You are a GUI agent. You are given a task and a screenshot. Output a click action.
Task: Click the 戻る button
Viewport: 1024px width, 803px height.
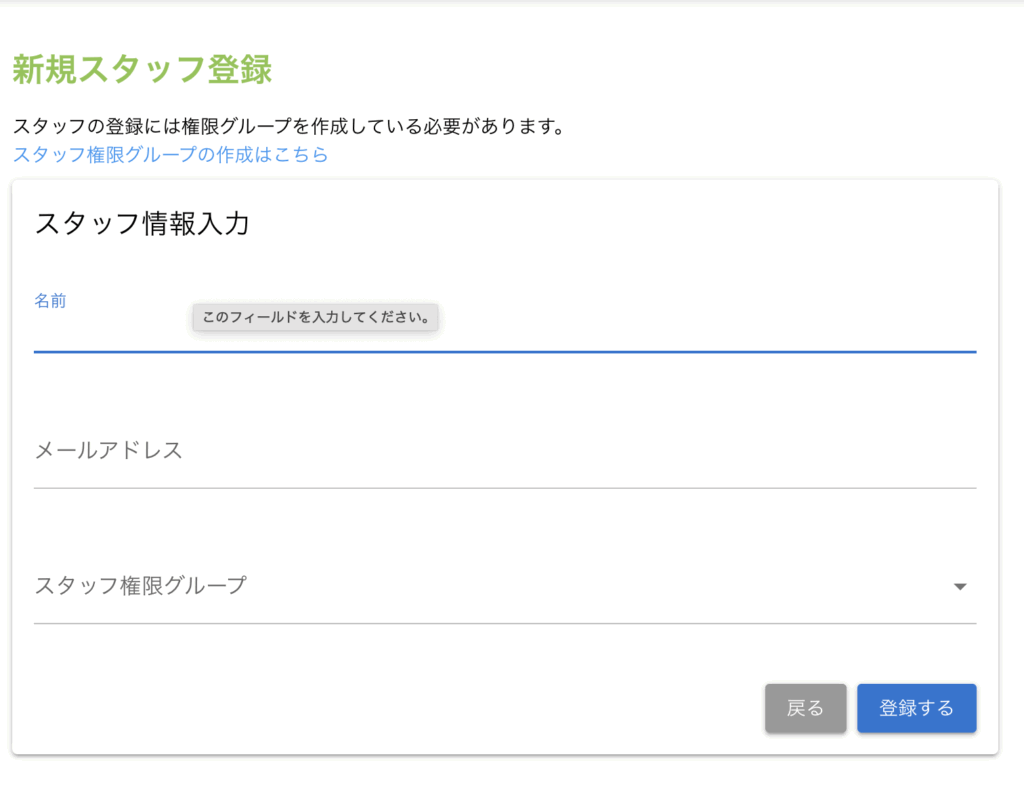click(805, 708)
